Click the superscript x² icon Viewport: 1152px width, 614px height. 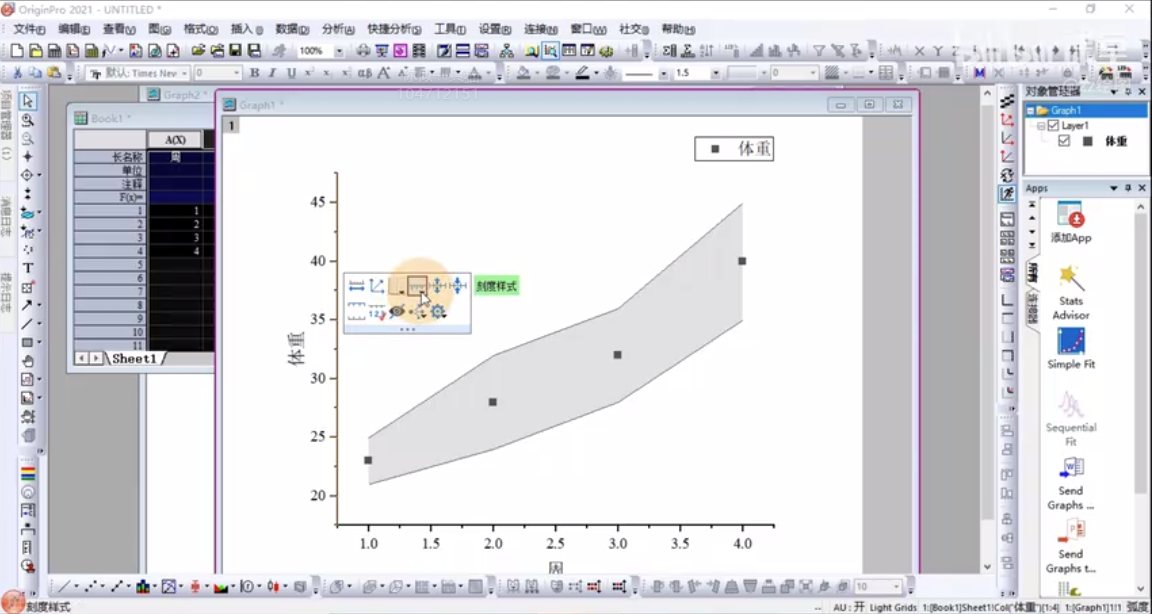coord(309,73)
